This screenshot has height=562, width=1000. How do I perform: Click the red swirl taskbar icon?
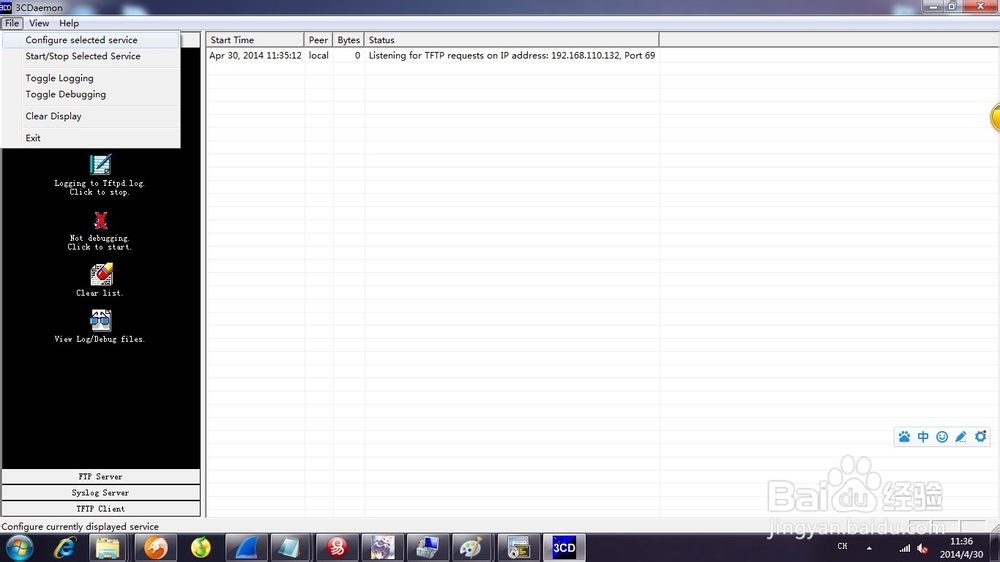pos(337,548)
